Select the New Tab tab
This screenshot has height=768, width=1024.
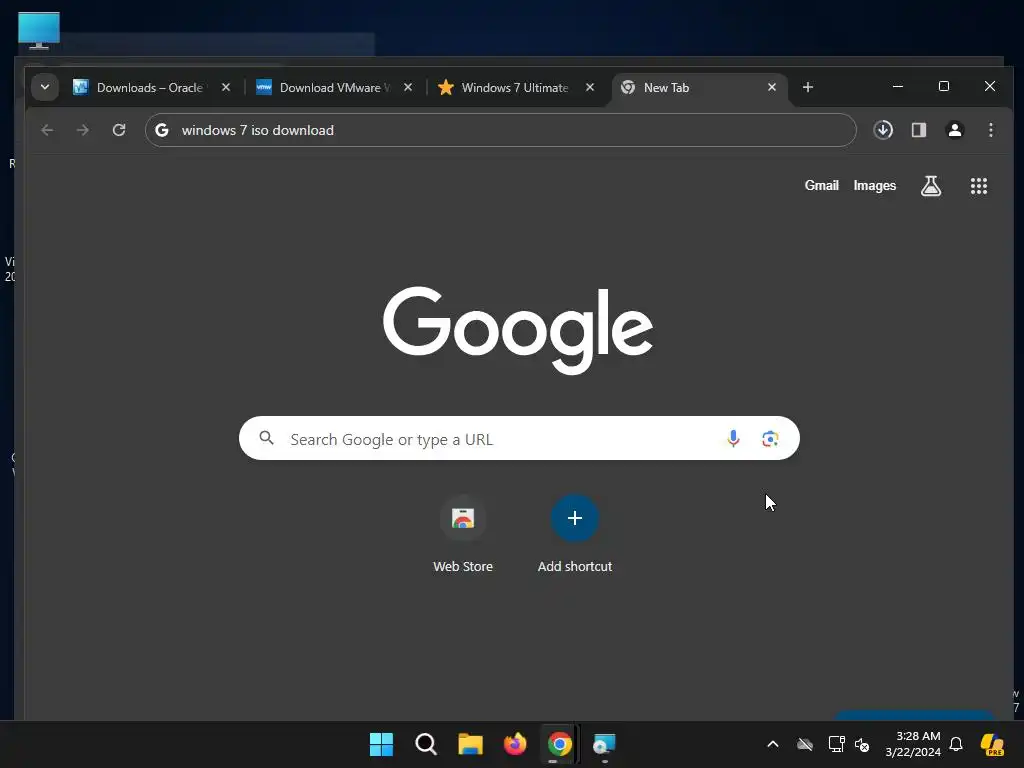(699, 88)
